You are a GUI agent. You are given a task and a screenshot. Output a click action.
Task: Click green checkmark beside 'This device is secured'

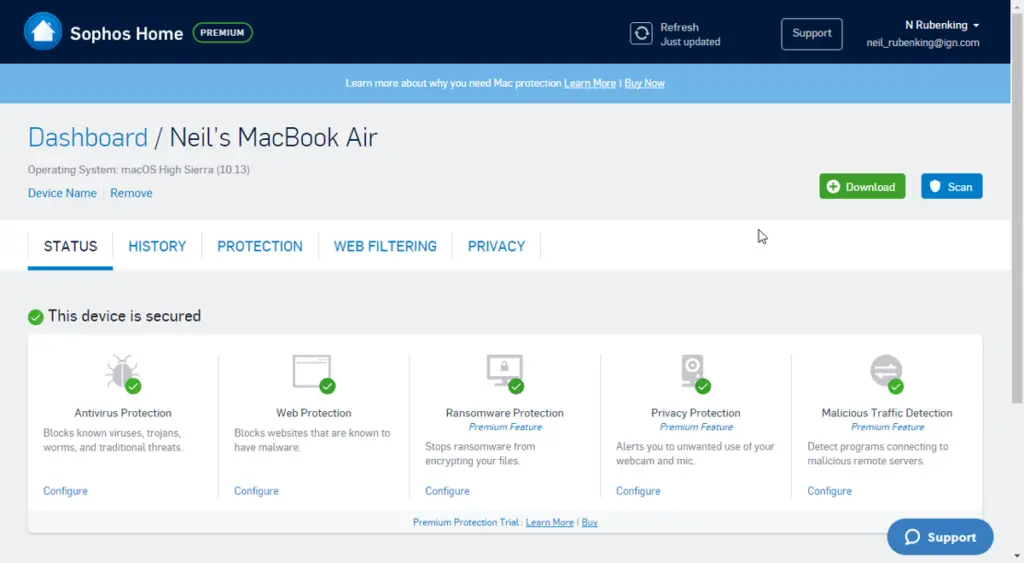click(x=35, y=317)
